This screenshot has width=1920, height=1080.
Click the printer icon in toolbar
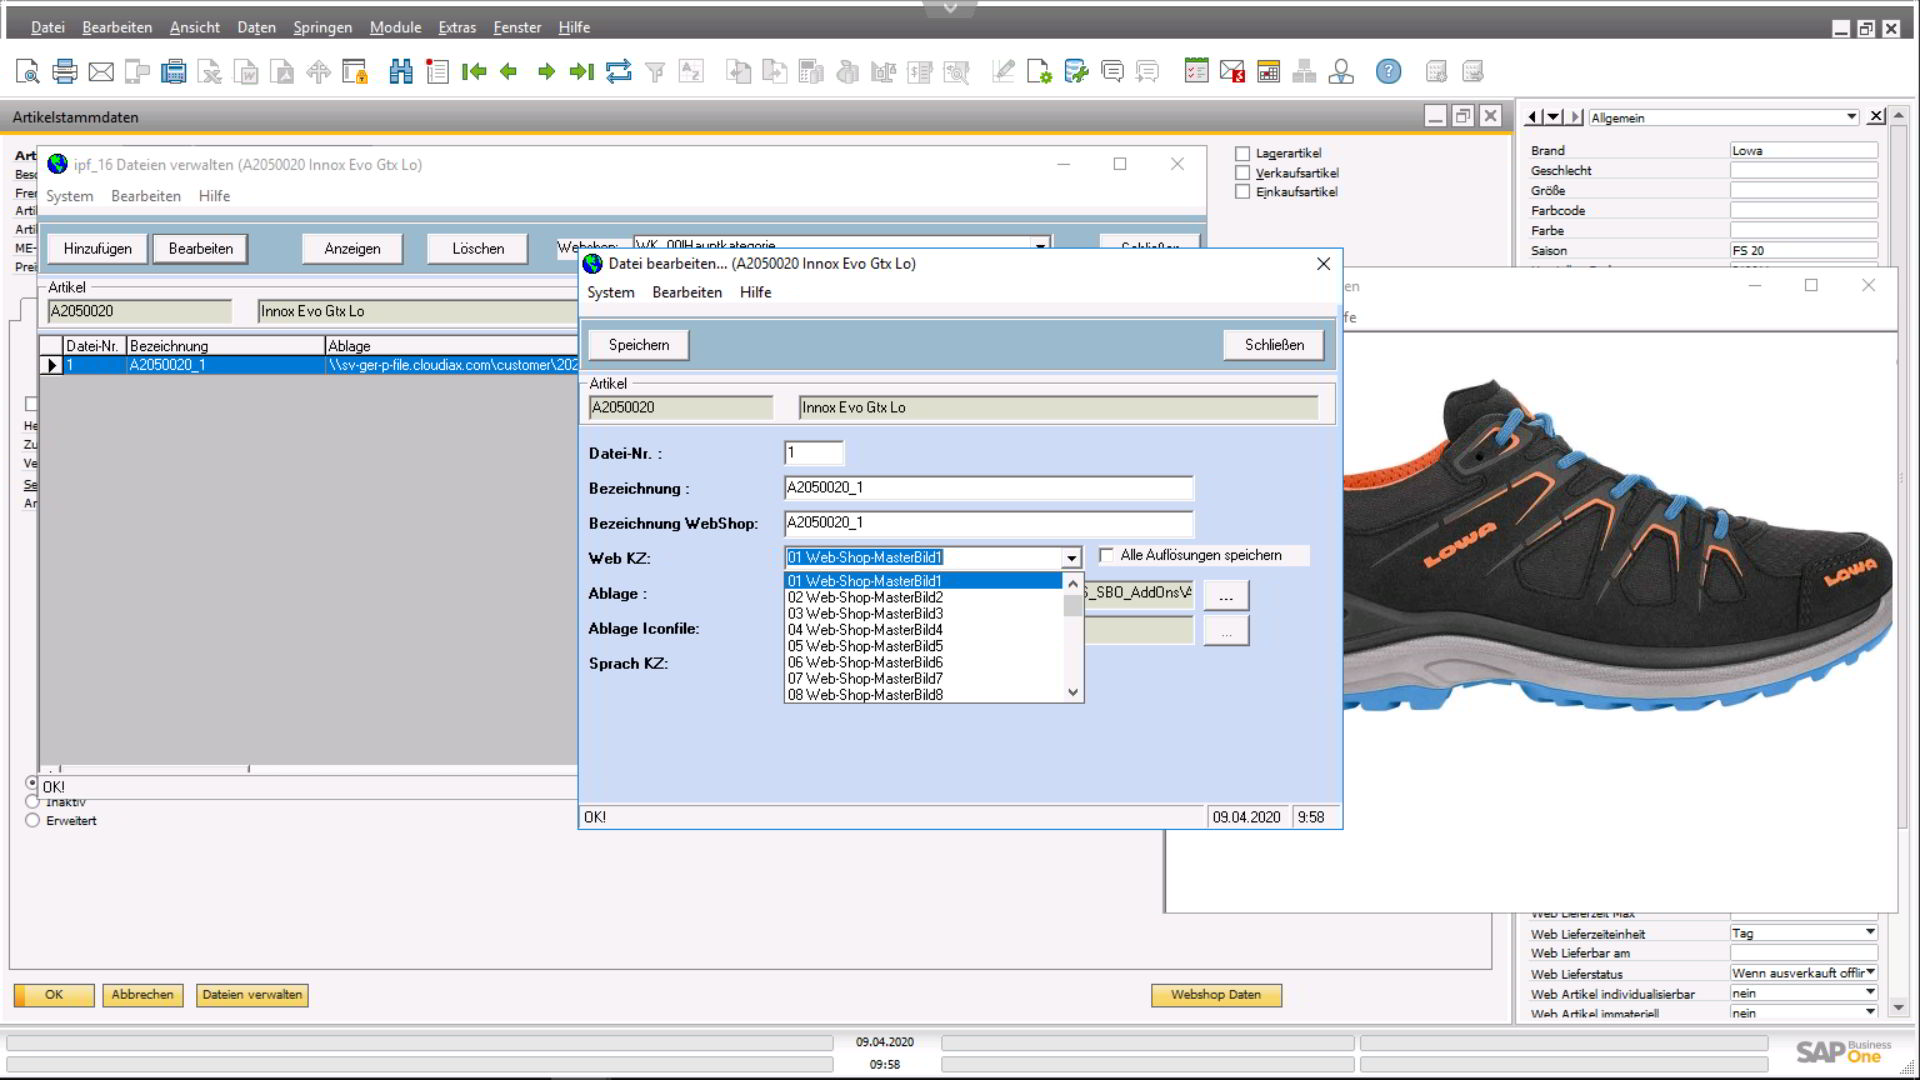(65, 71)
